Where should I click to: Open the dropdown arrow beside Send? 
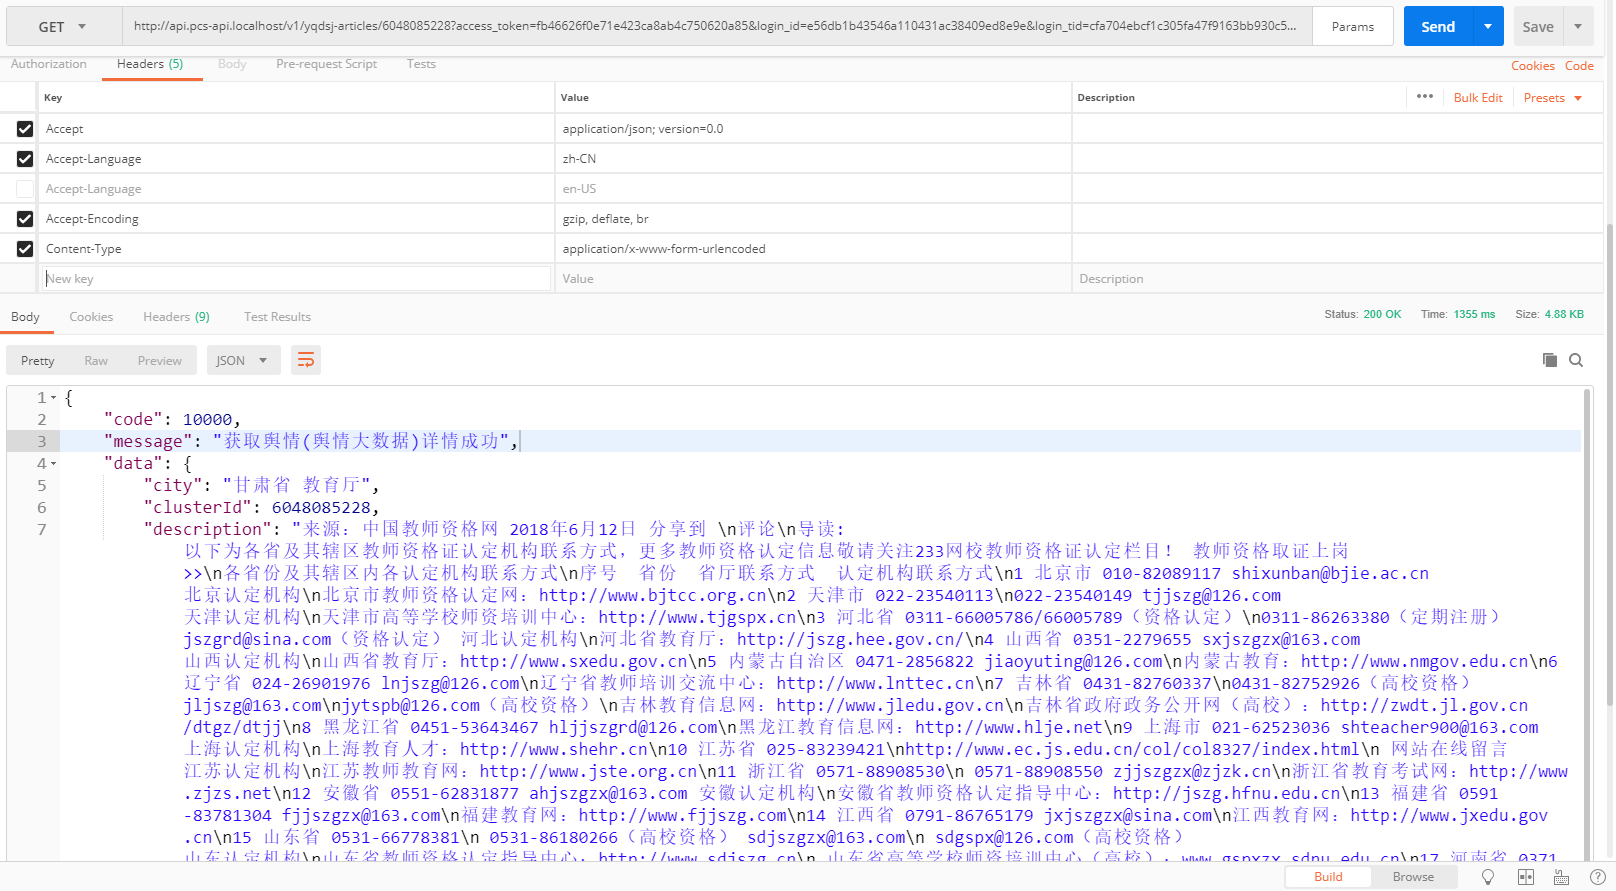pyautogui.click(x=1488, y=27)
